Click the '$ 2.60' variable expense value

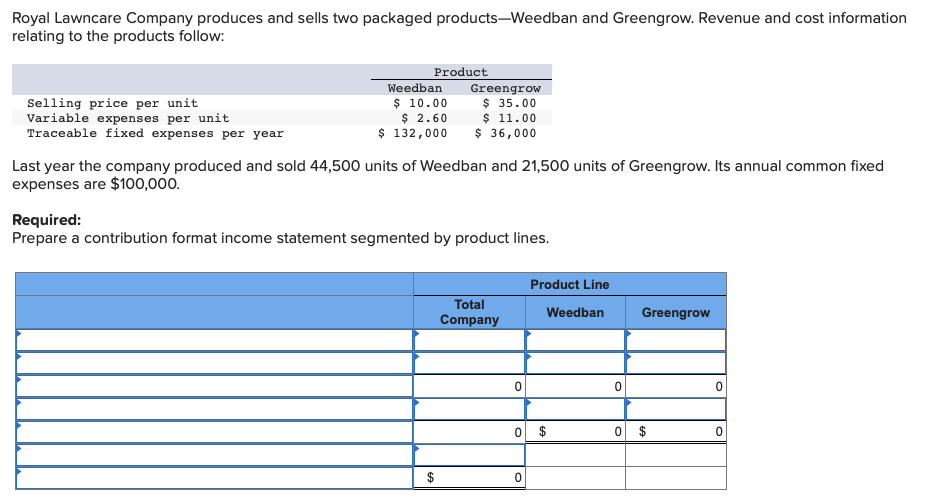424,118
